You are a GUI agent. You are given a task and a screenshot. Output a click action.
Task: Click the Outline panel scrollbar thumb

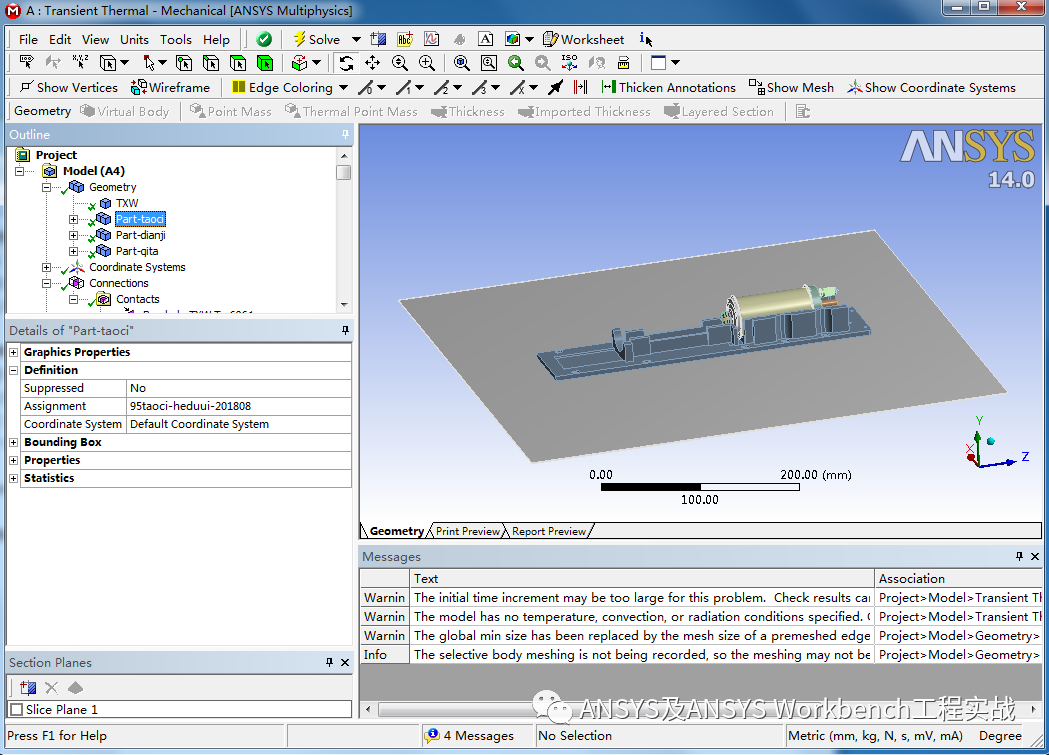point(344,173)
